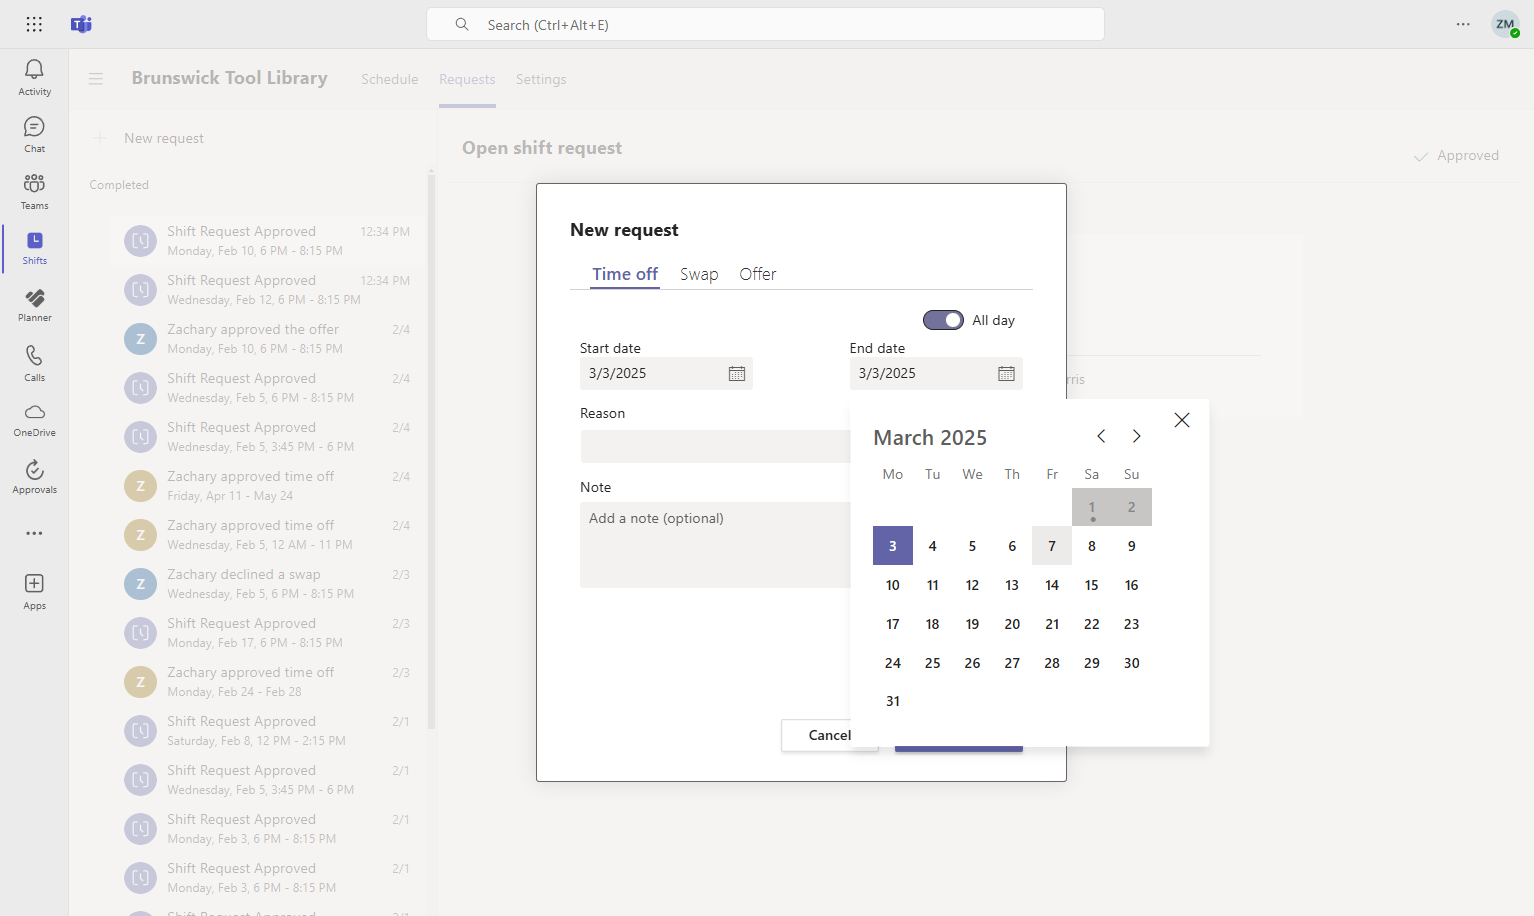Click the Search box
1534x916 pixels.
pos(765,24)
